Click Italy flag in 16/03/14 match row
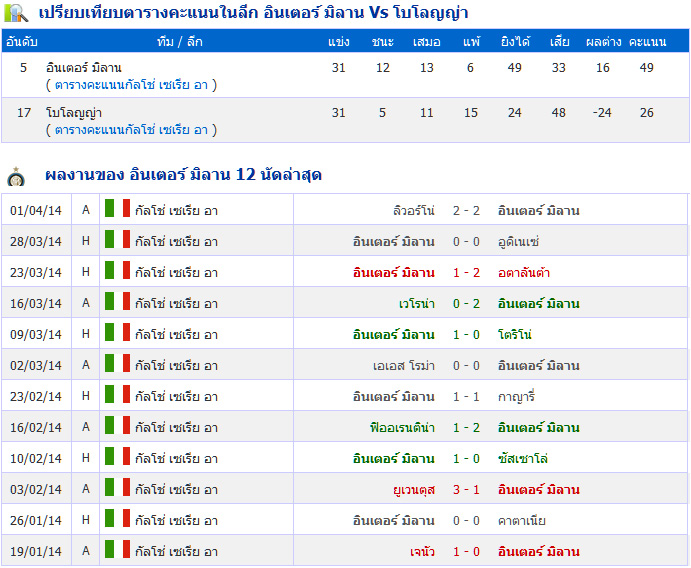Viewport: 691px width, 568px height. pyautogui.click(x=117, y=301)
